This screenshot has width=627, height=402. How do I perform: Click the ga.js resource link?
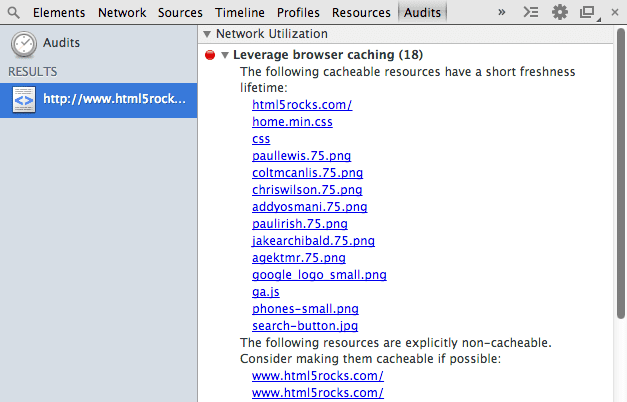coord(265,292)
